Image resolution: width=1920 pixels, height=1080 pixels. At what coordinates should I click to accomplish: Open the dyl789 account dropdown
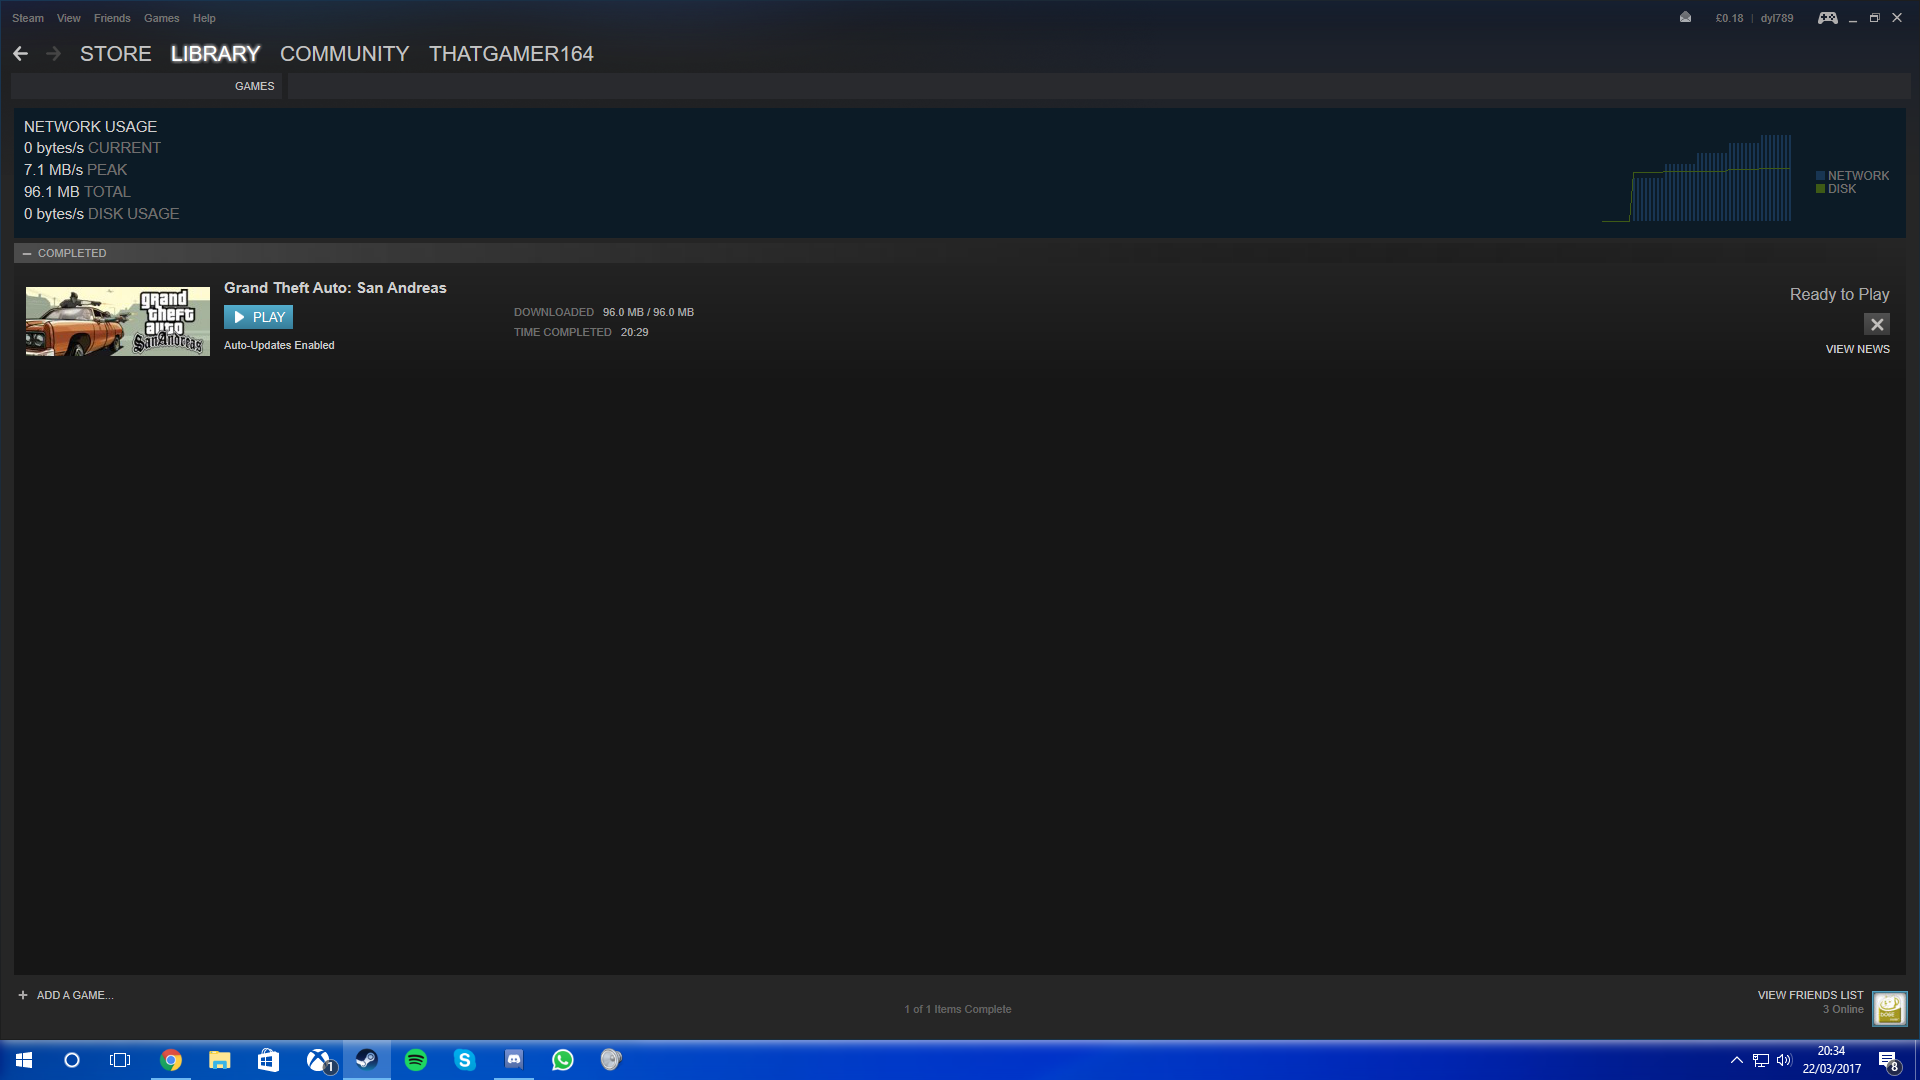click(1777, 18)
